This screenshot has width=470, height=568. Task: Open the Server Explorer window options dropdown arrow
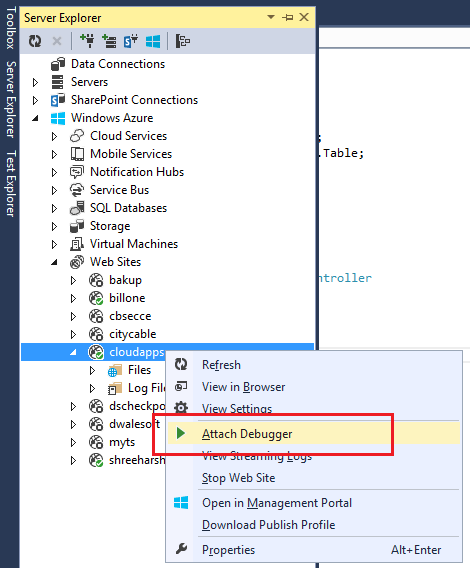coord(271,17)
